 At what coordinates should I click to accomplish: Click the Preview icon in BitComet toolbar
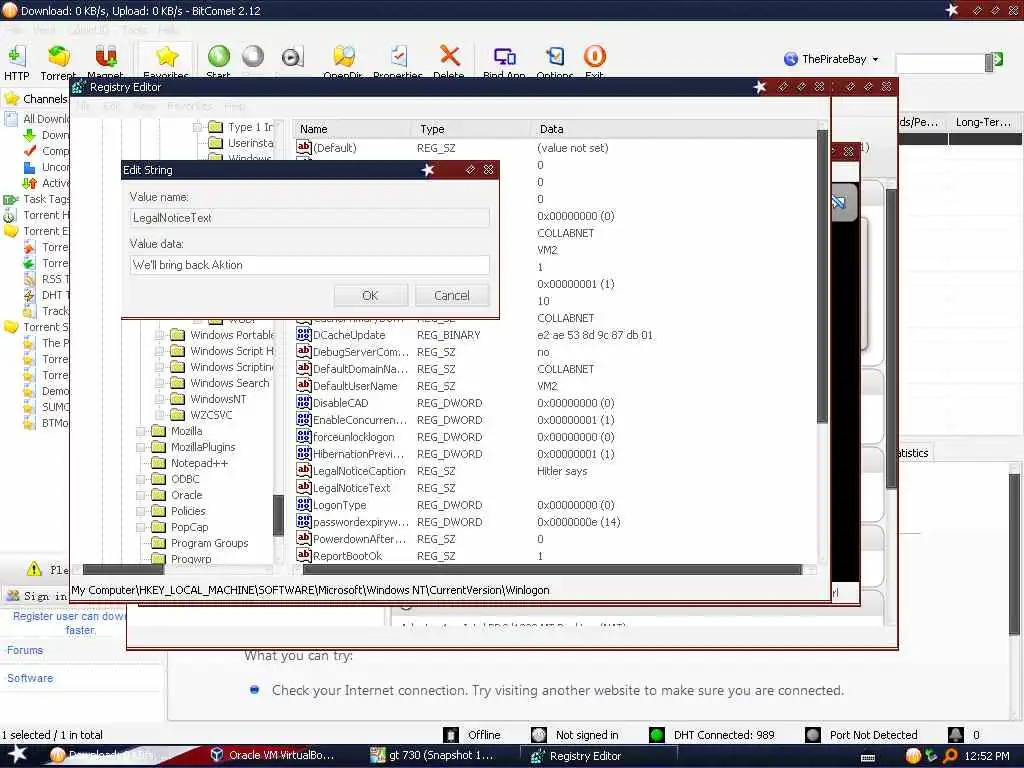pyautogui.click(x=292, y=57)
